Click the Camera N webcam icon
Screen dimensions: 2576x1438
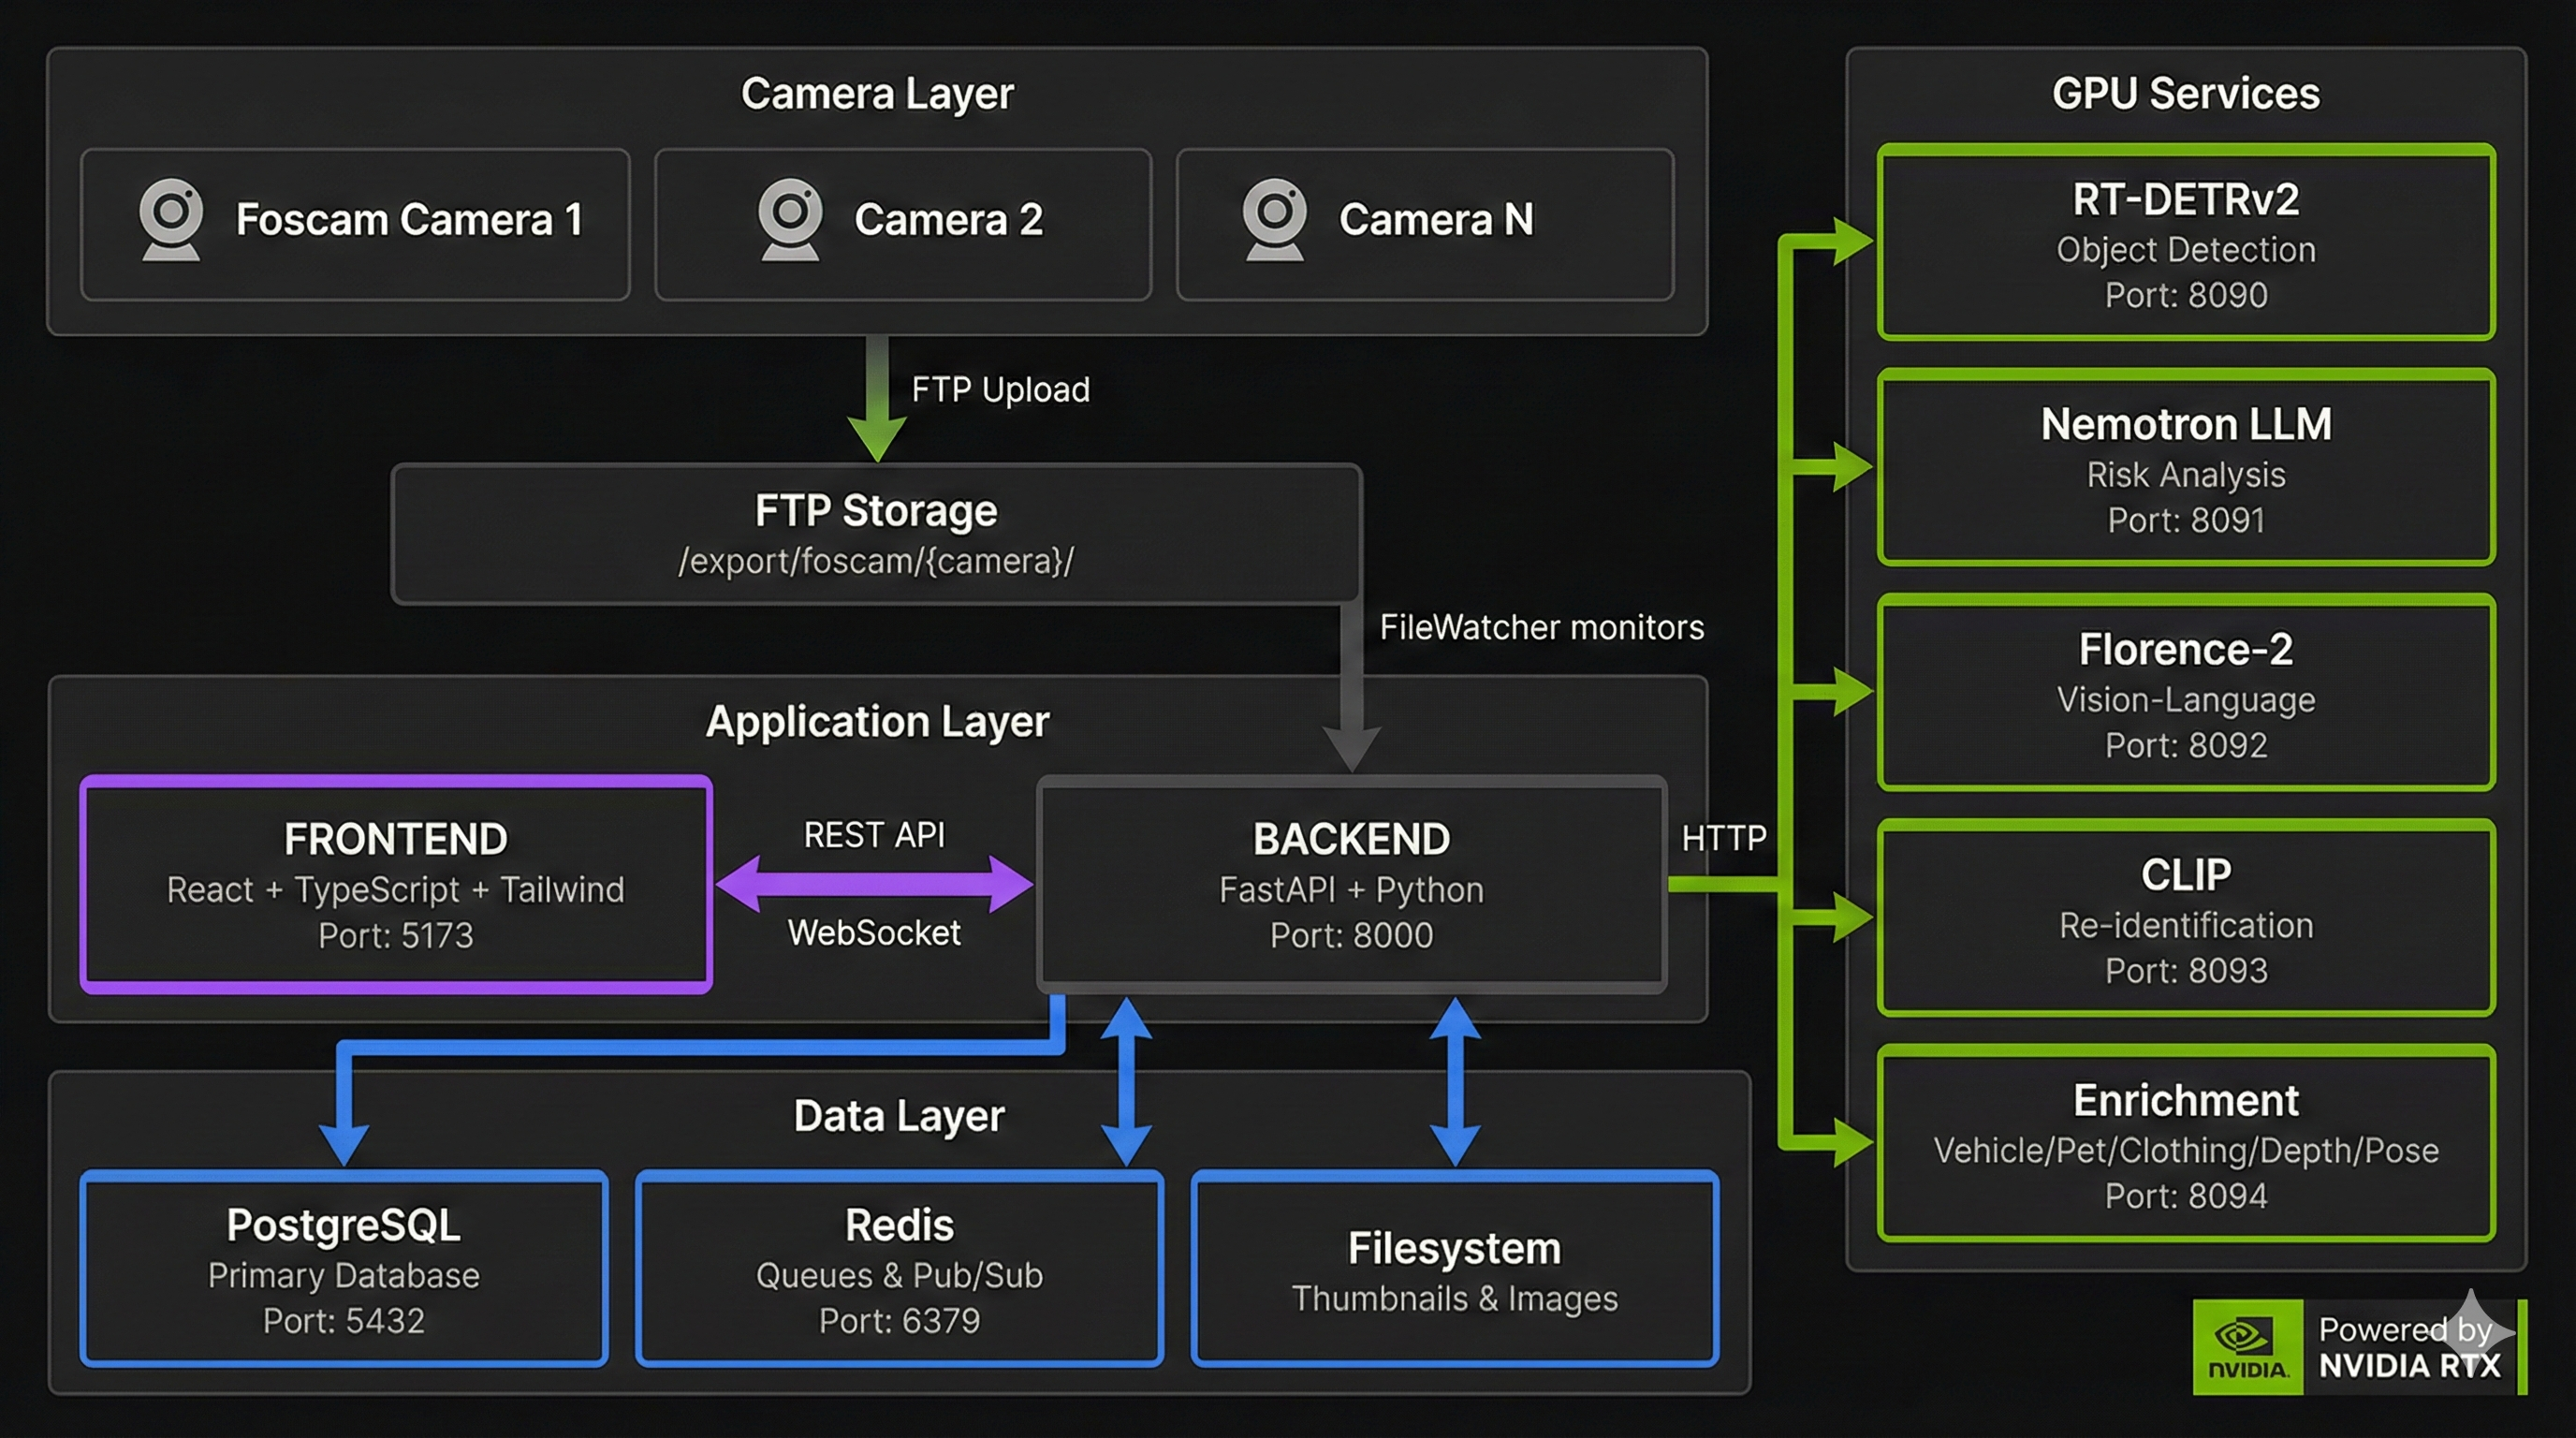coord(1272,220)
